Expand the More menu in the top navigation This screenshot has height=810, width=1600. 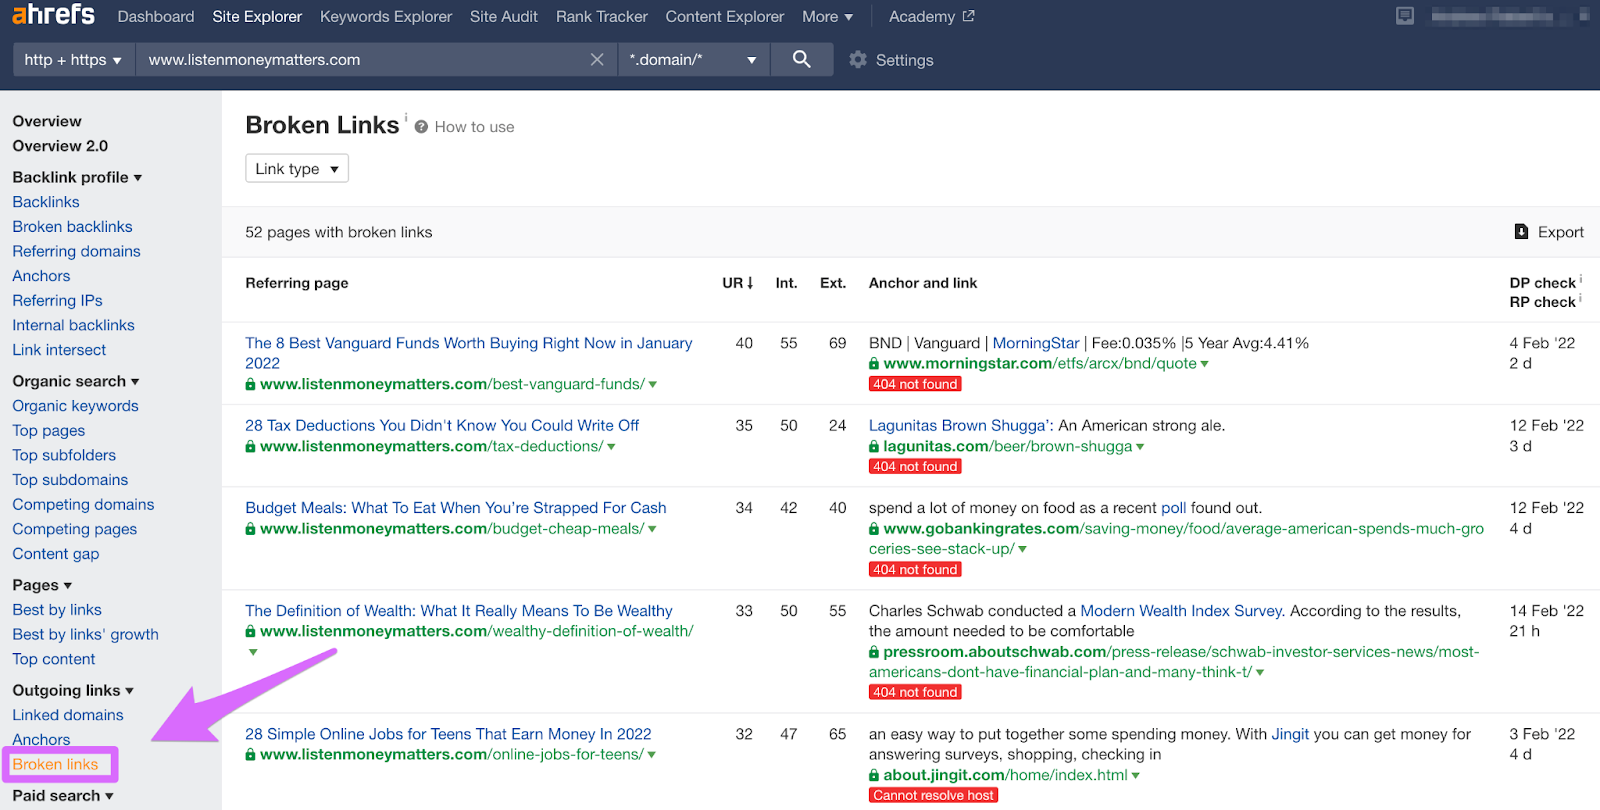pyautogui.click(x=828, y=16)
